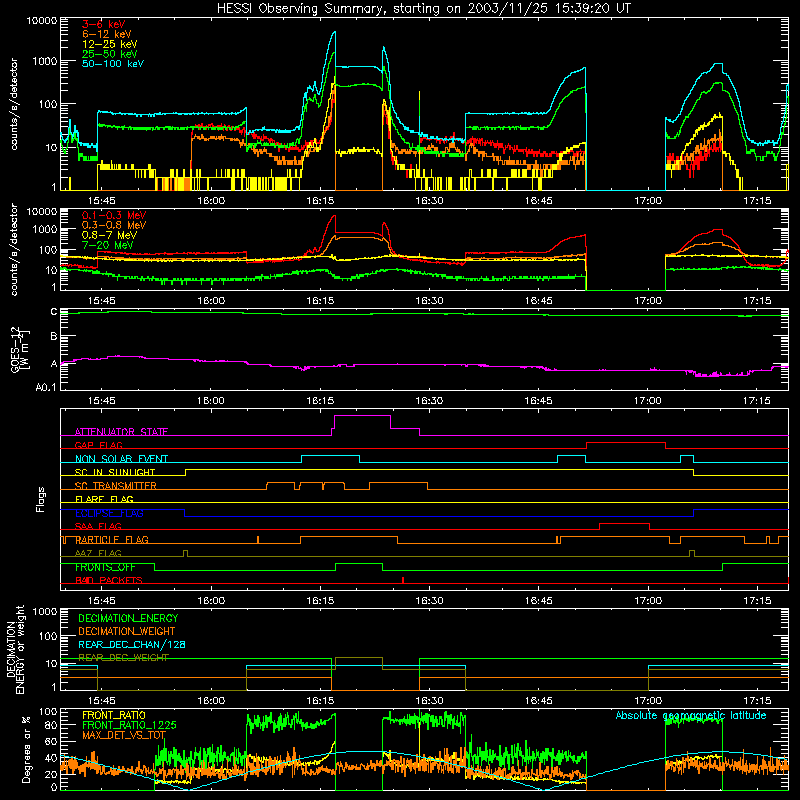Select the SC_TRANSMITTER flag label
This screenshot has height=800, width=800.
tap(115, 486)
